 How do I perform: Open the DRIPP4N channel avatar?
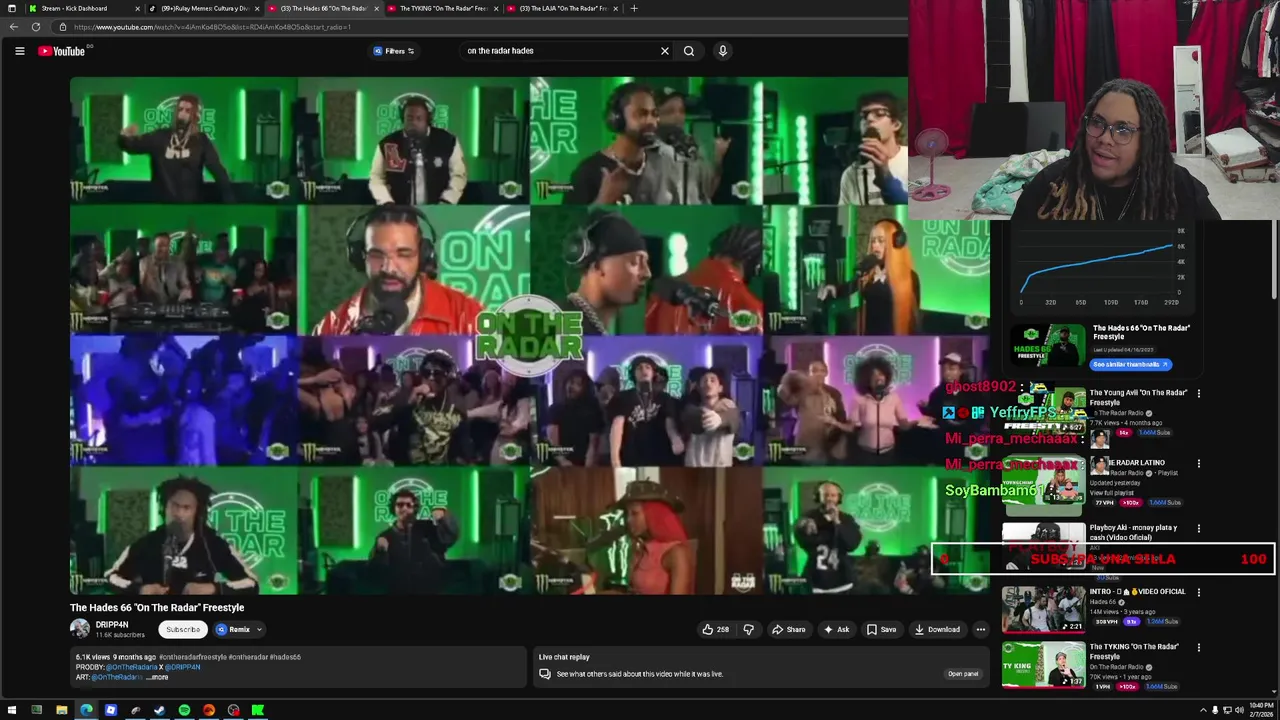coord(80,629)
